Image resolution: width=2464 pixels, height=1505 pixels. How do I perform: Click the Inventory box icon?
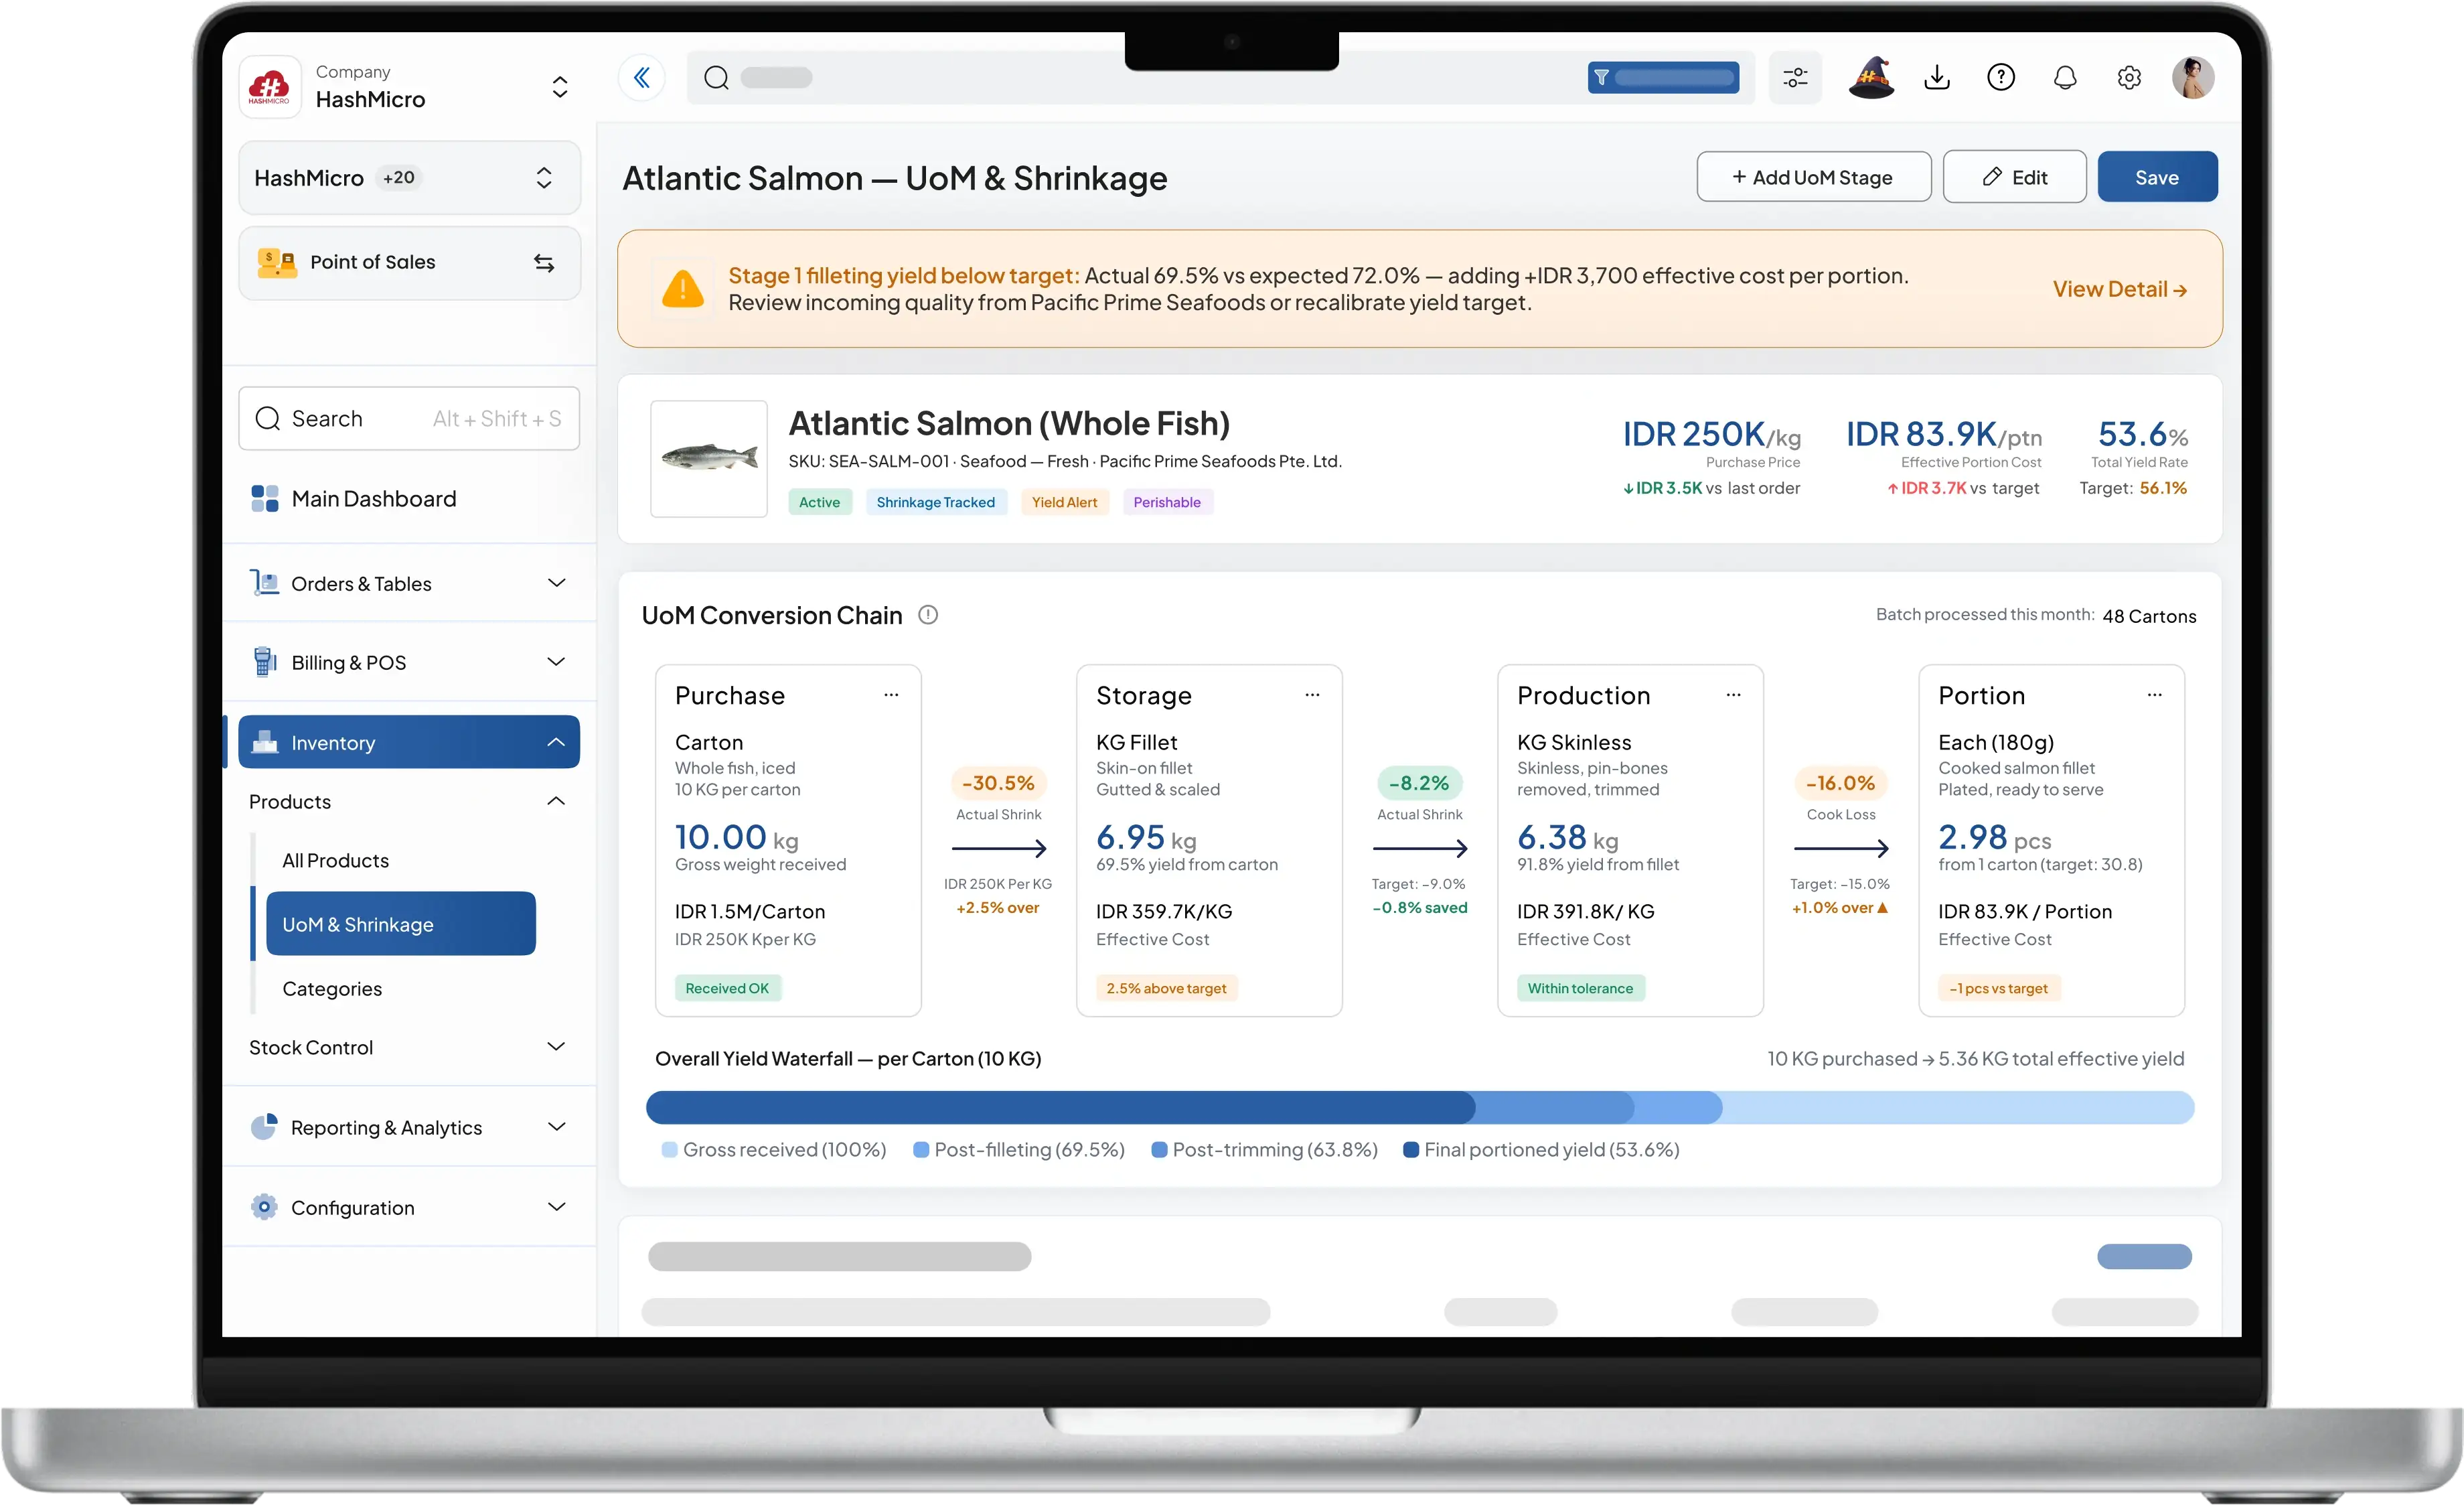click(x=265, y=742)
